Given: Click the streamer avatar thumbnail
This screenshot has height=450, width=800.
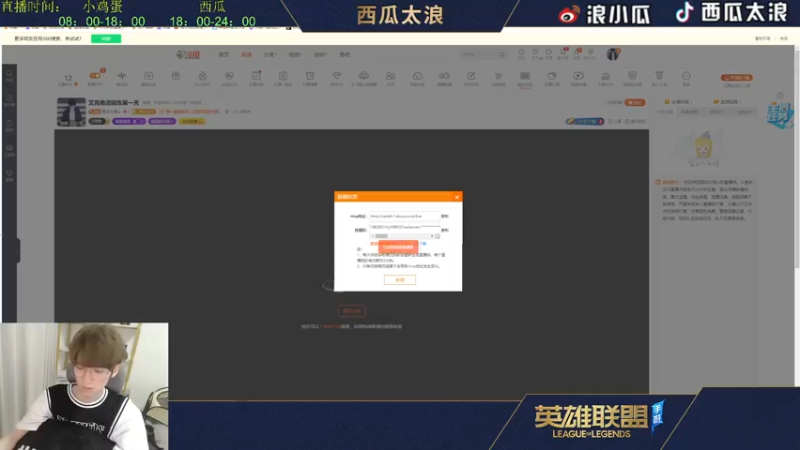Looking at the screenshot, I should click(x=71, y=112).
